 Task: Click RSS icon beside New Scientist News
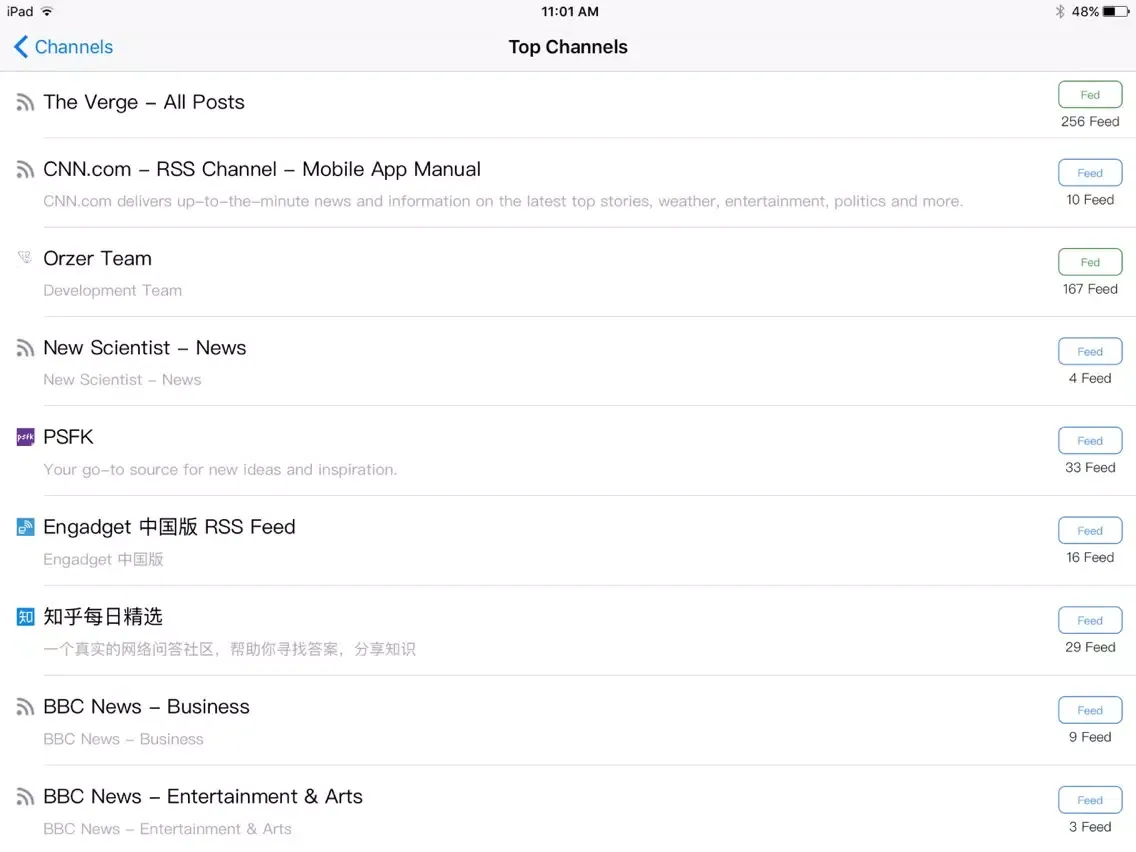(x=25, y=348)
